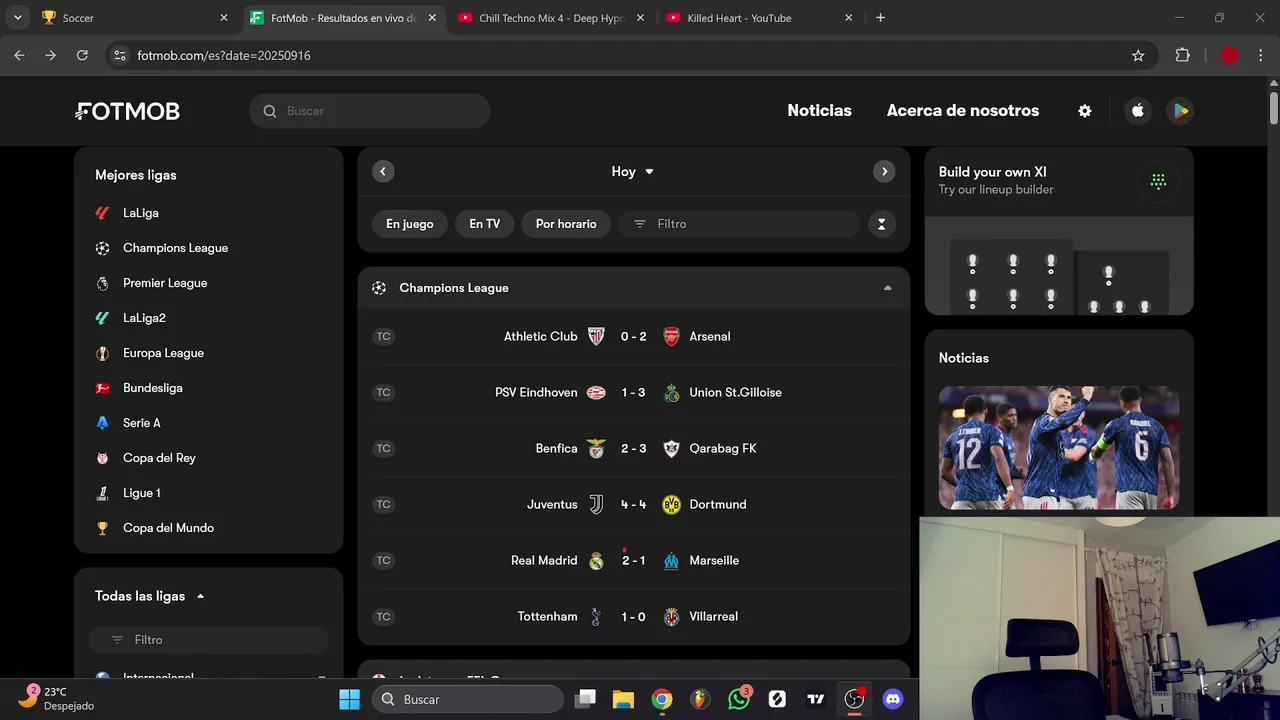The width and height of the screenshot is (1280, 720).
Task: Open WhatsApp from taskbar
Action: click(x=739, y=699)
